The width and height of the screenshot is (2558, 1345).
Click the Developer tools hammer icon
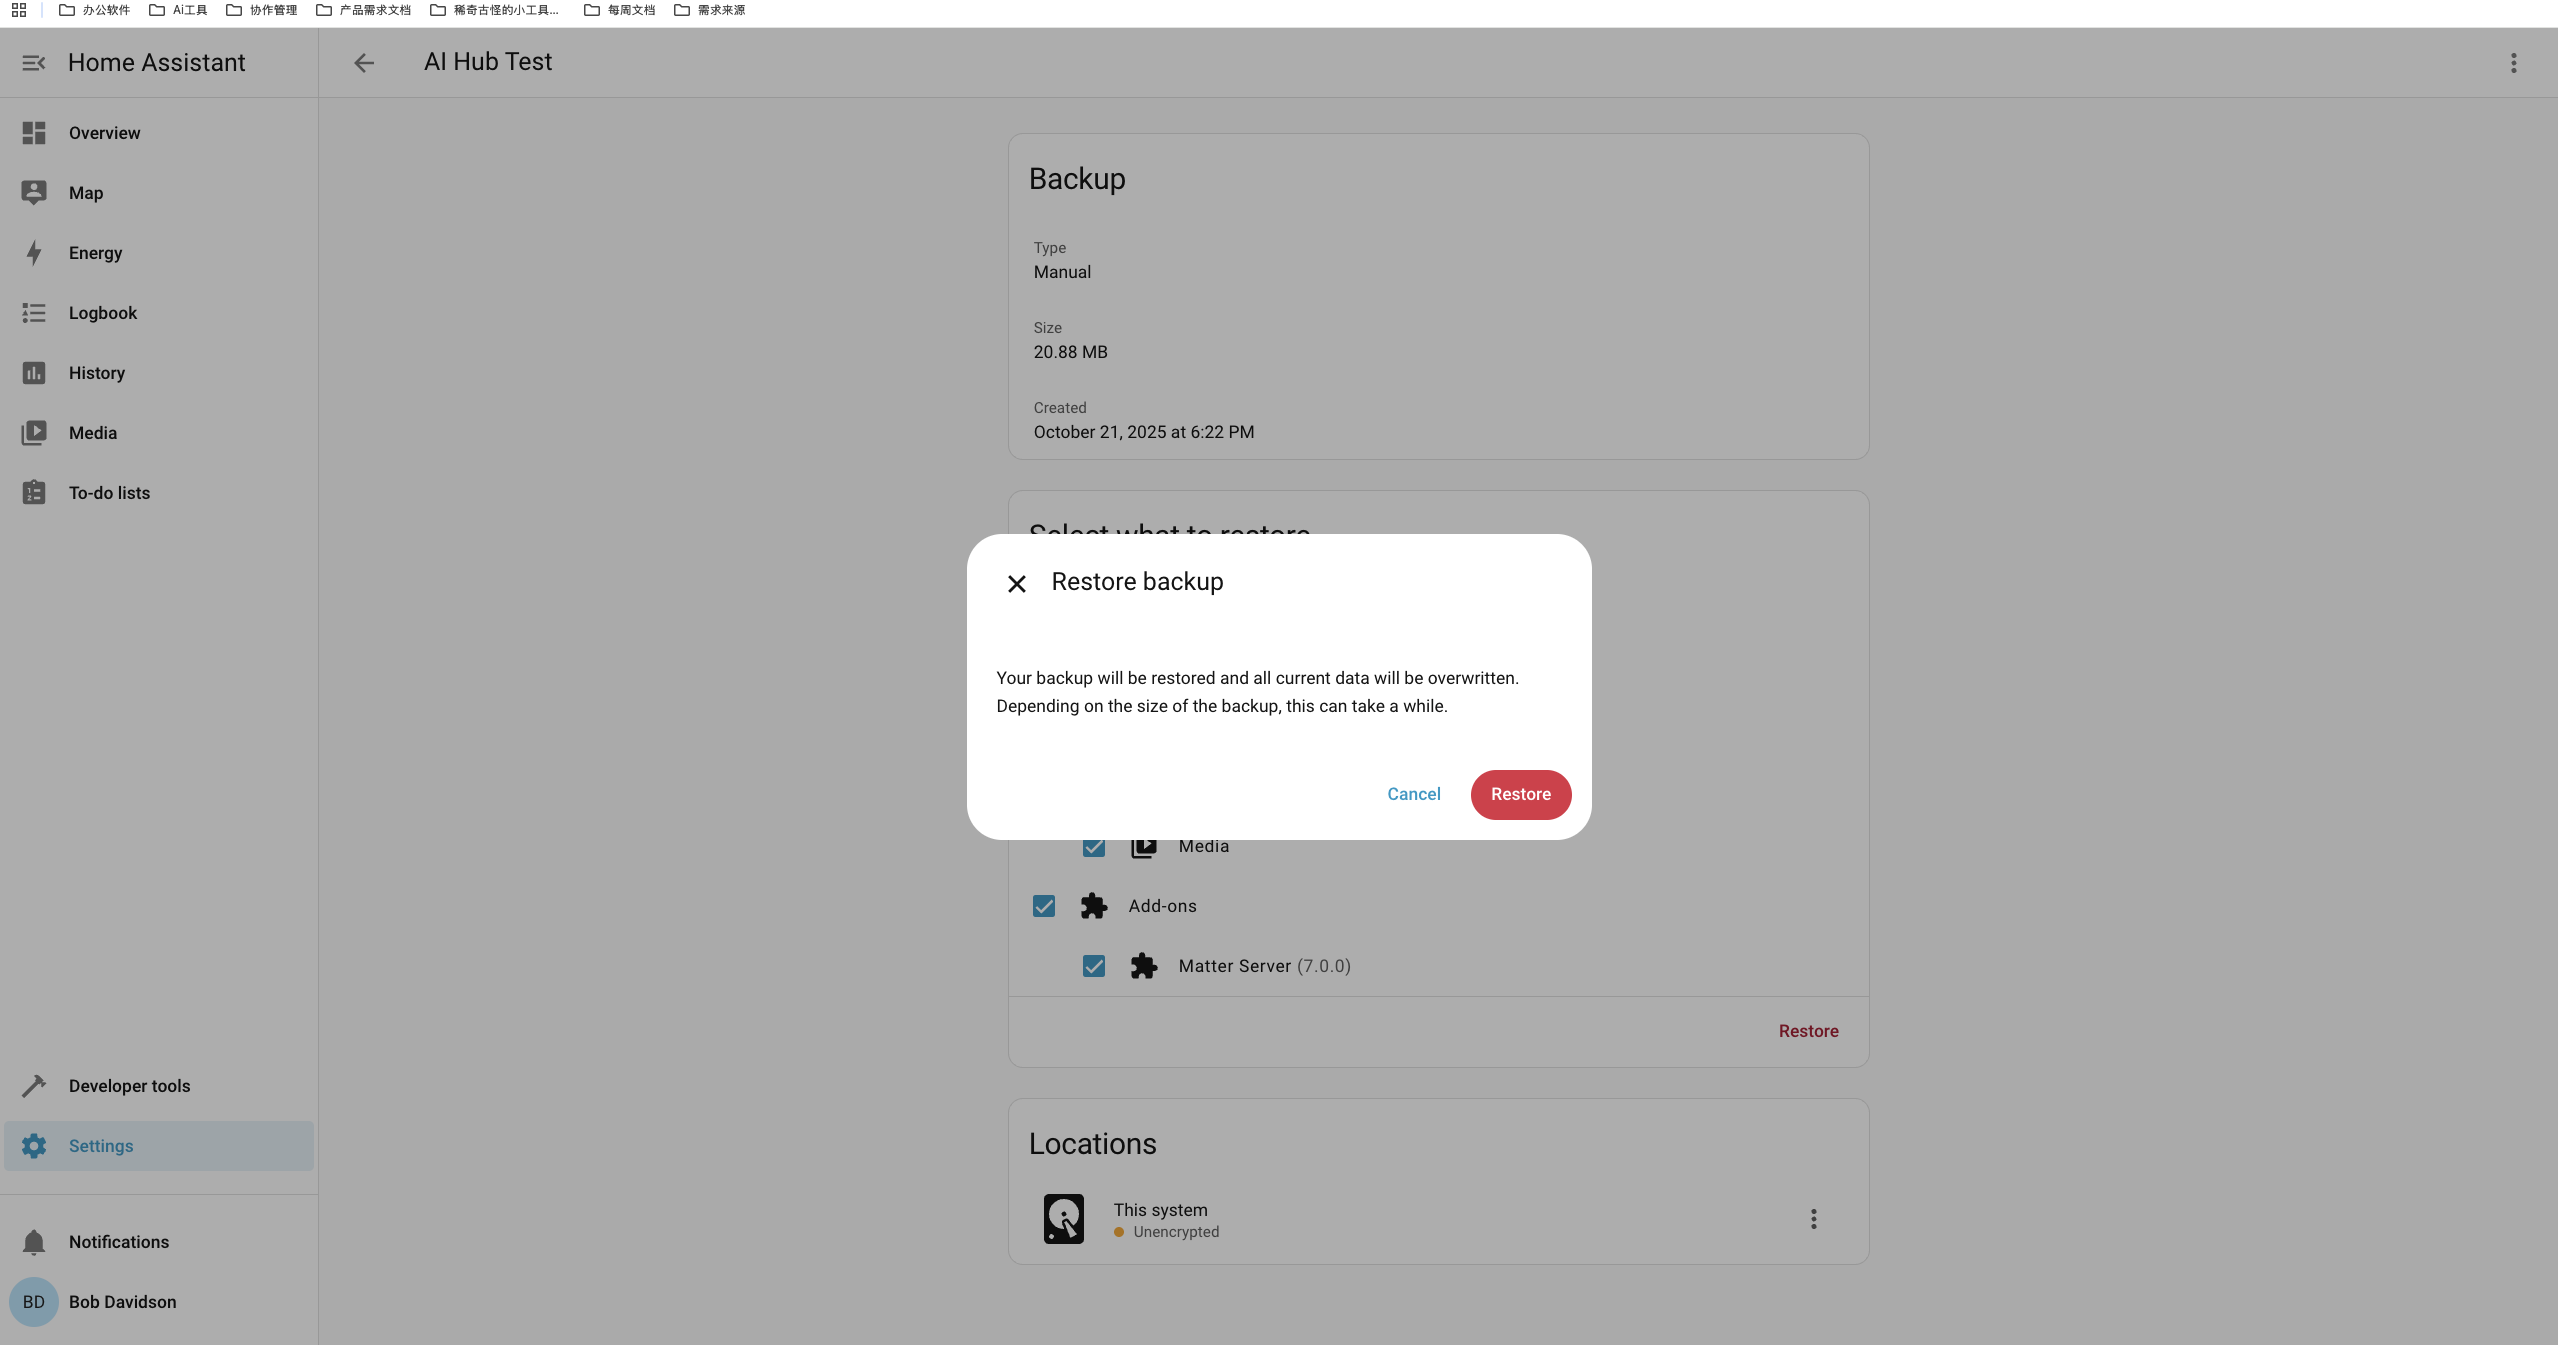tap(34, 1086)
